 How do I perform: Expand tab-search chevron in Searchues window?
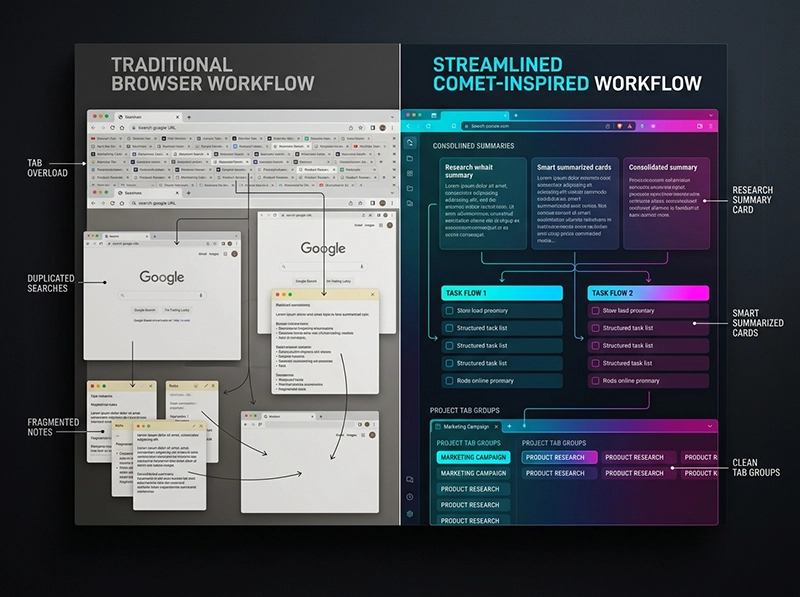pos(392,193)
